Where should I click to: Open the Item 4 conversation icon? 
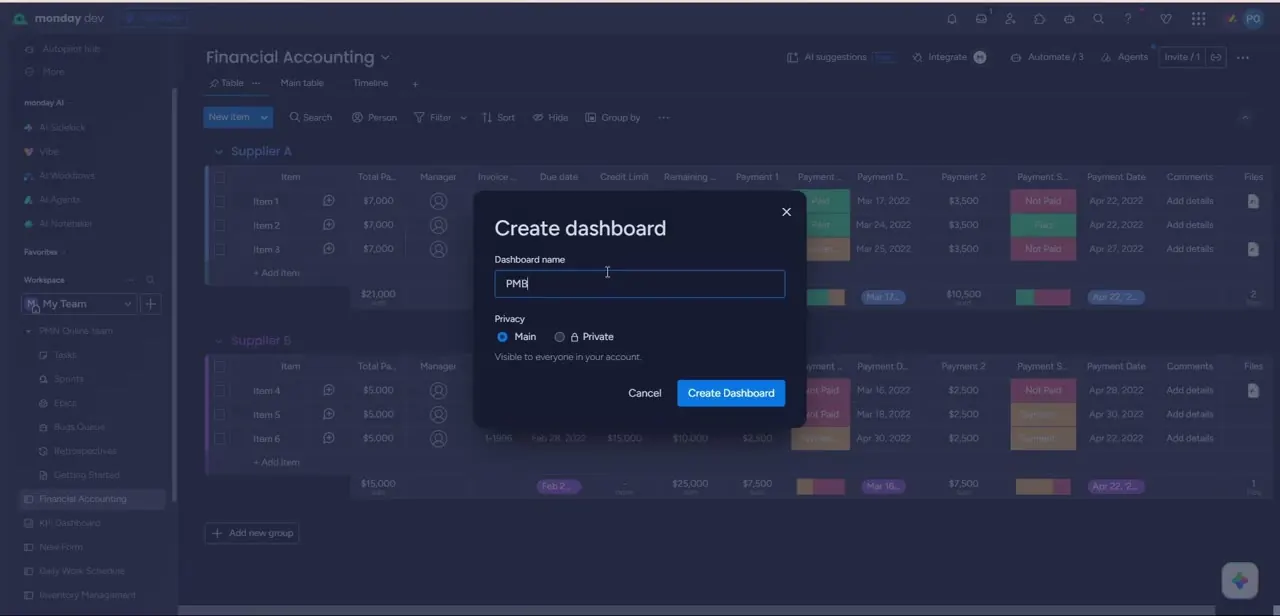328,390
